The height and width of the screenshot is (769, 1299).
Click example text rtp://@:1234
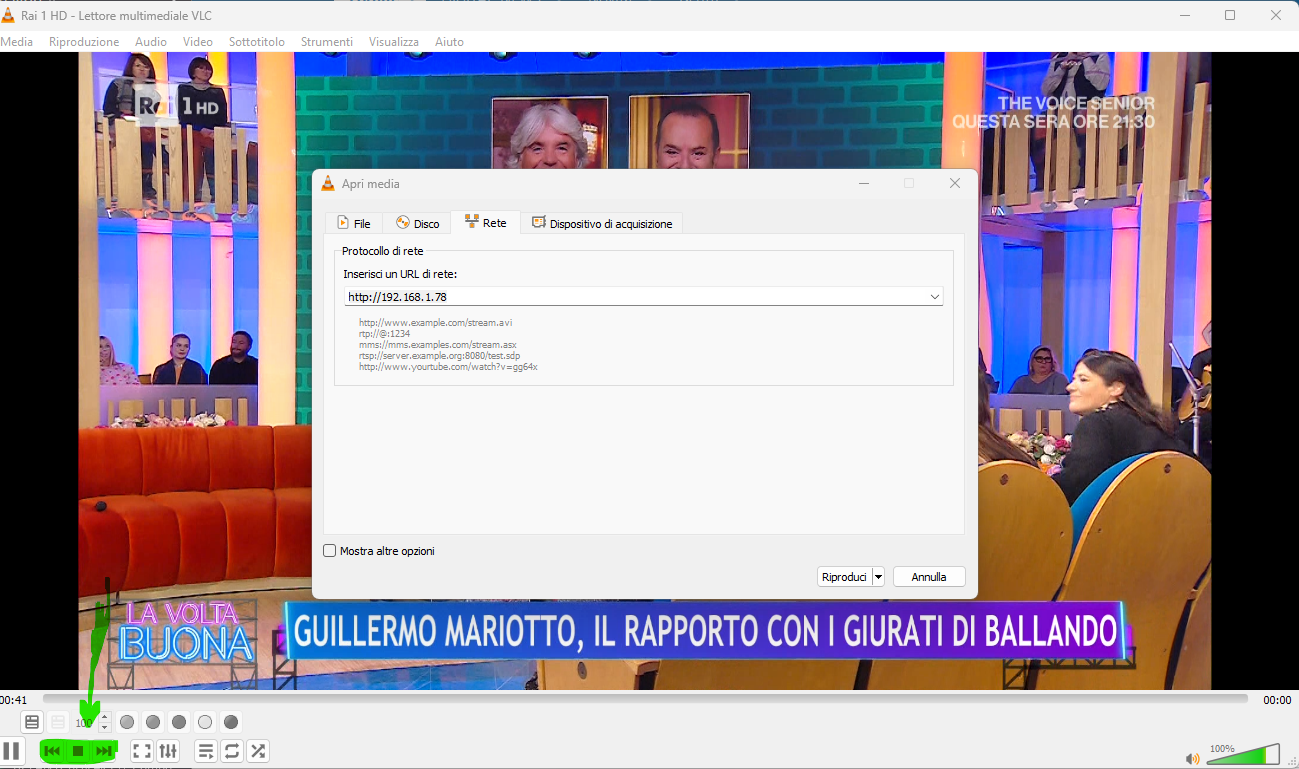point(384,334)
